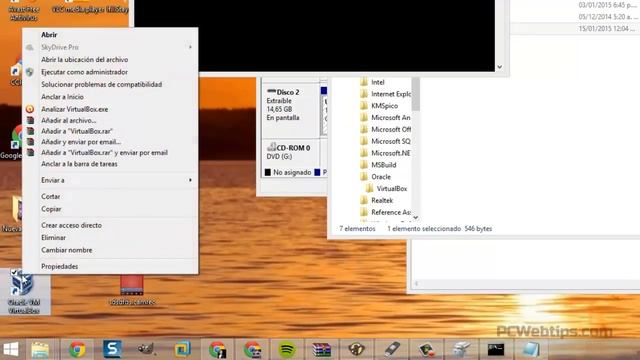Click the round brown taskbar icon
This screenshot has height=360, width=640.
click(356, 350)
